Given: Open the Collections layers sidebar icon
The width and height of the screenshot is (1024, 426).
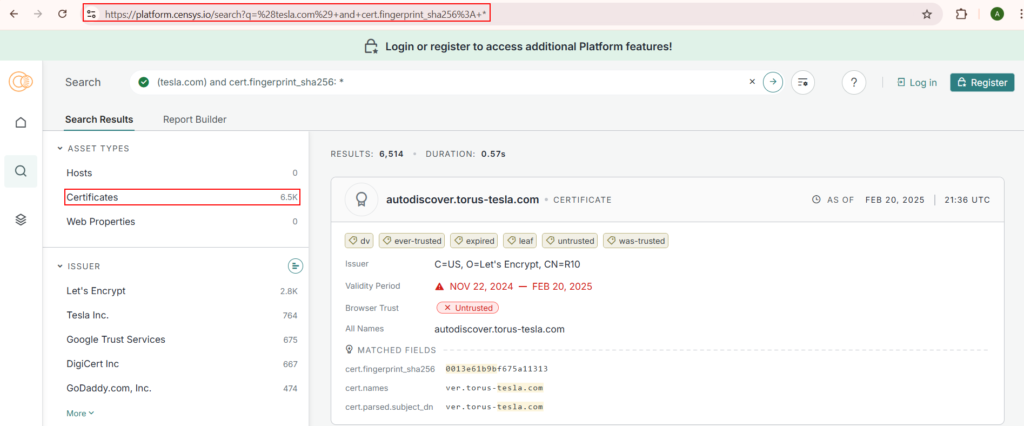Looking at the screenshot, I should [20, 219].
